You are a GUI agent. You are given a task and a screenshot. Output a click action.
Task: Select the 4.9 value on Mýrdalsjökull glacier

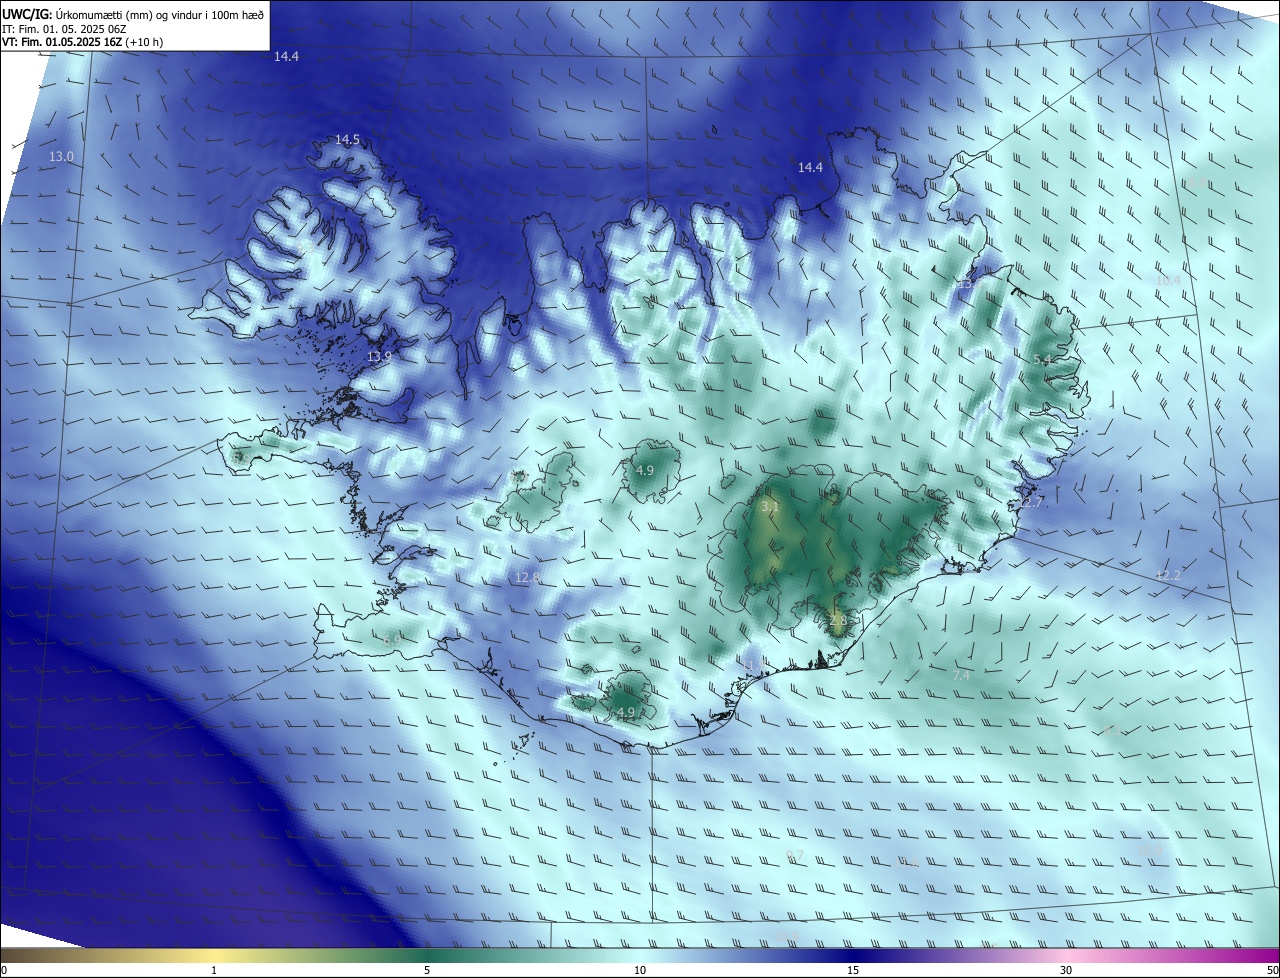tap(626, 713)
